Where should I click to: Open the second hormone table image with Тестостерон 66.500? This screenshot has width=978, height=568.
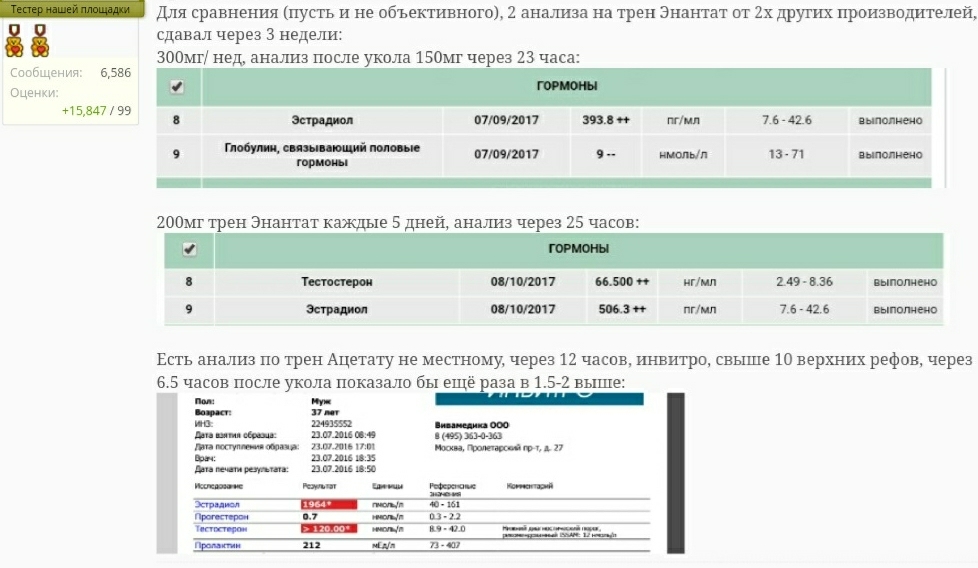click(554, 279)
